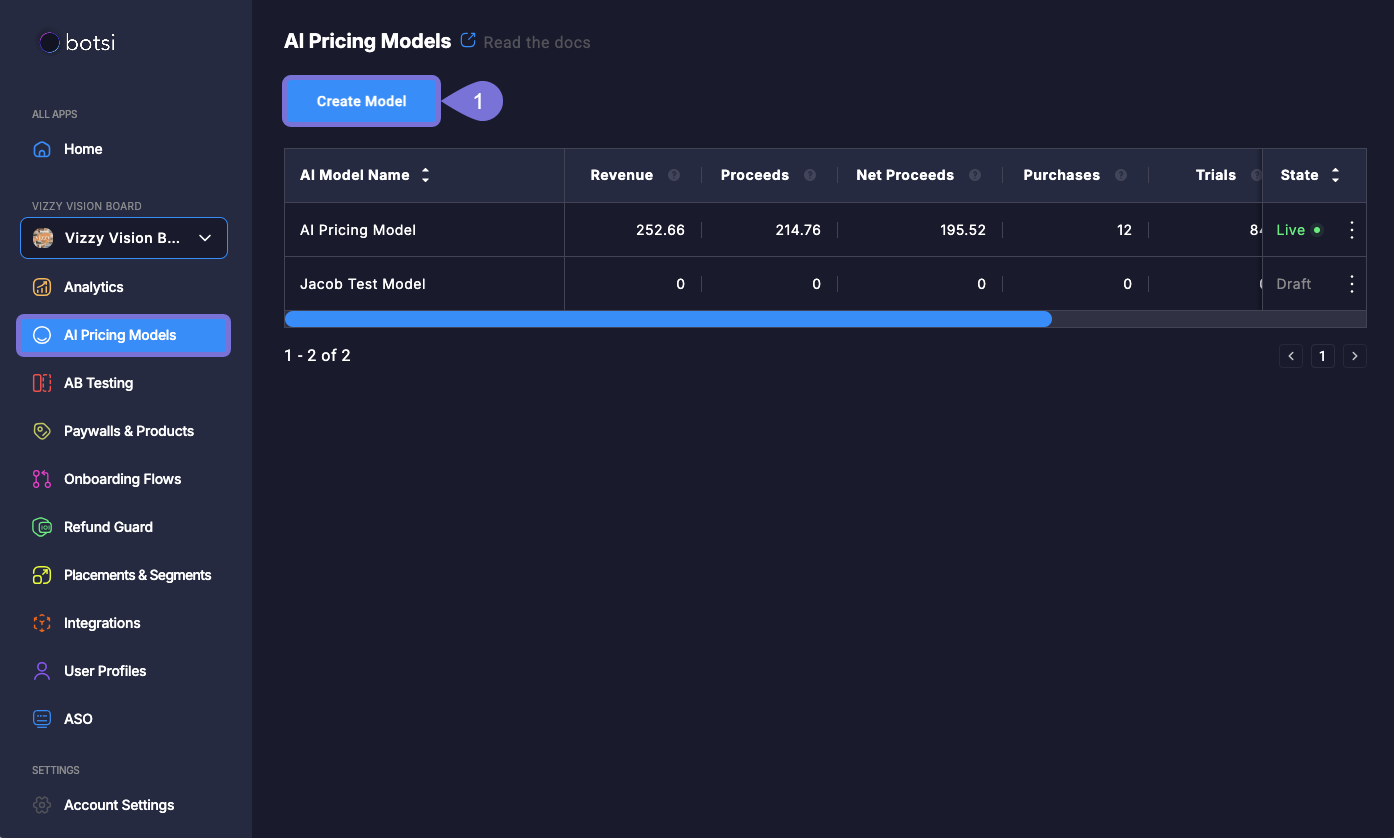Go to the next page arrow
The width and height of the screenshot is (1394, 838).
tap(1355, 356)
